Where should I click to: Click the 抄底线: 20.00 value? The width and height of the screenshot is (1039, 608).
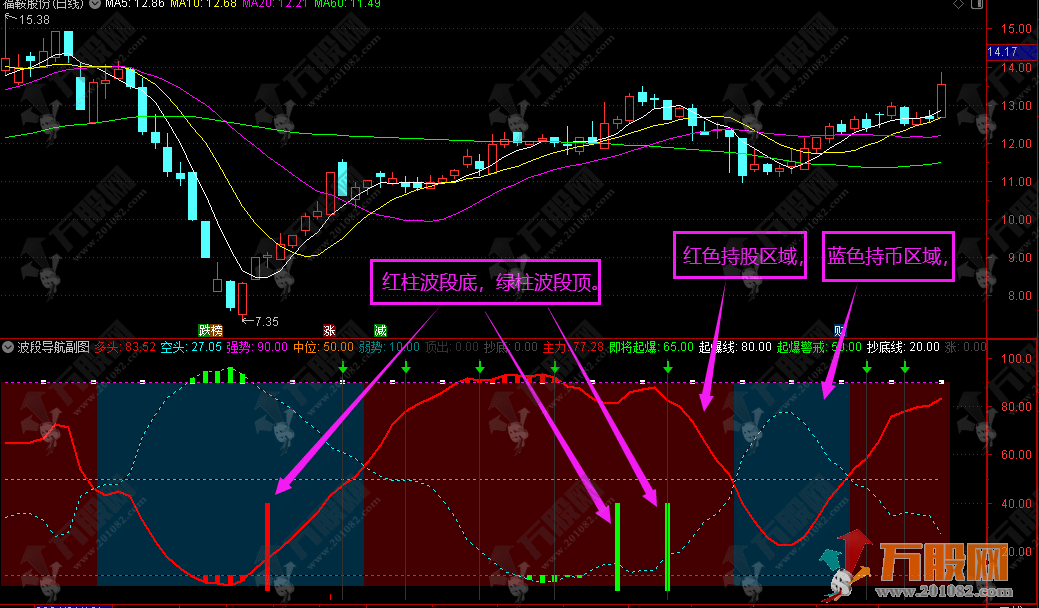[903, 347]
